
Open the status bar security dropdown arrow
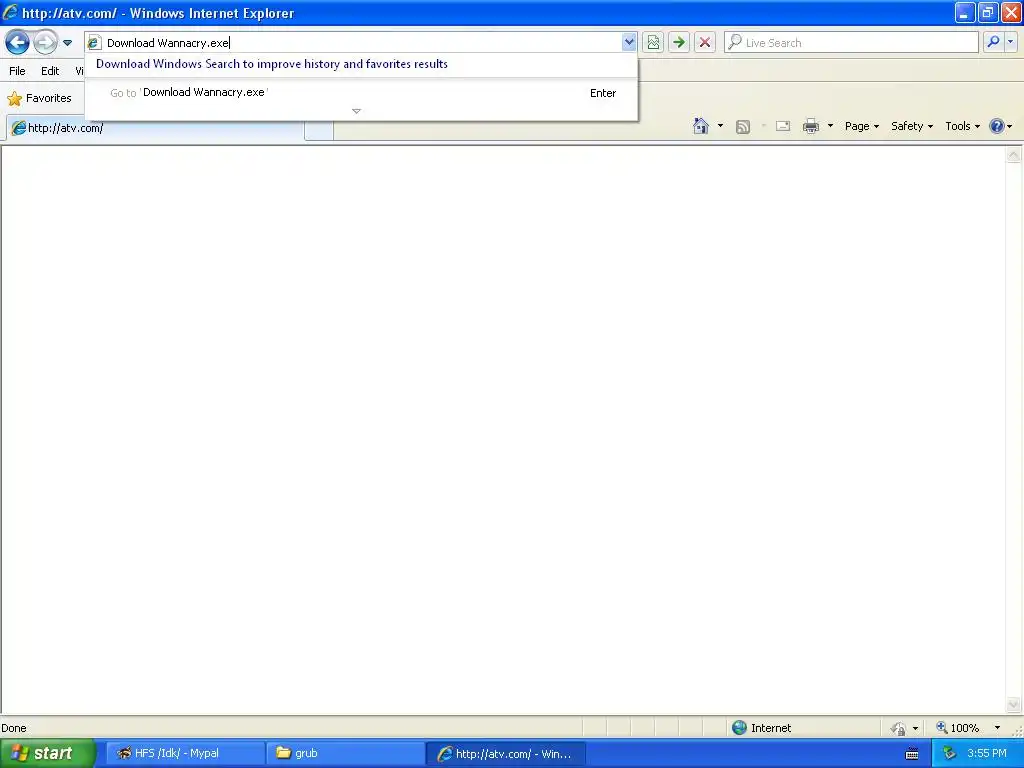pyautogui.click(x=916, y=728)
